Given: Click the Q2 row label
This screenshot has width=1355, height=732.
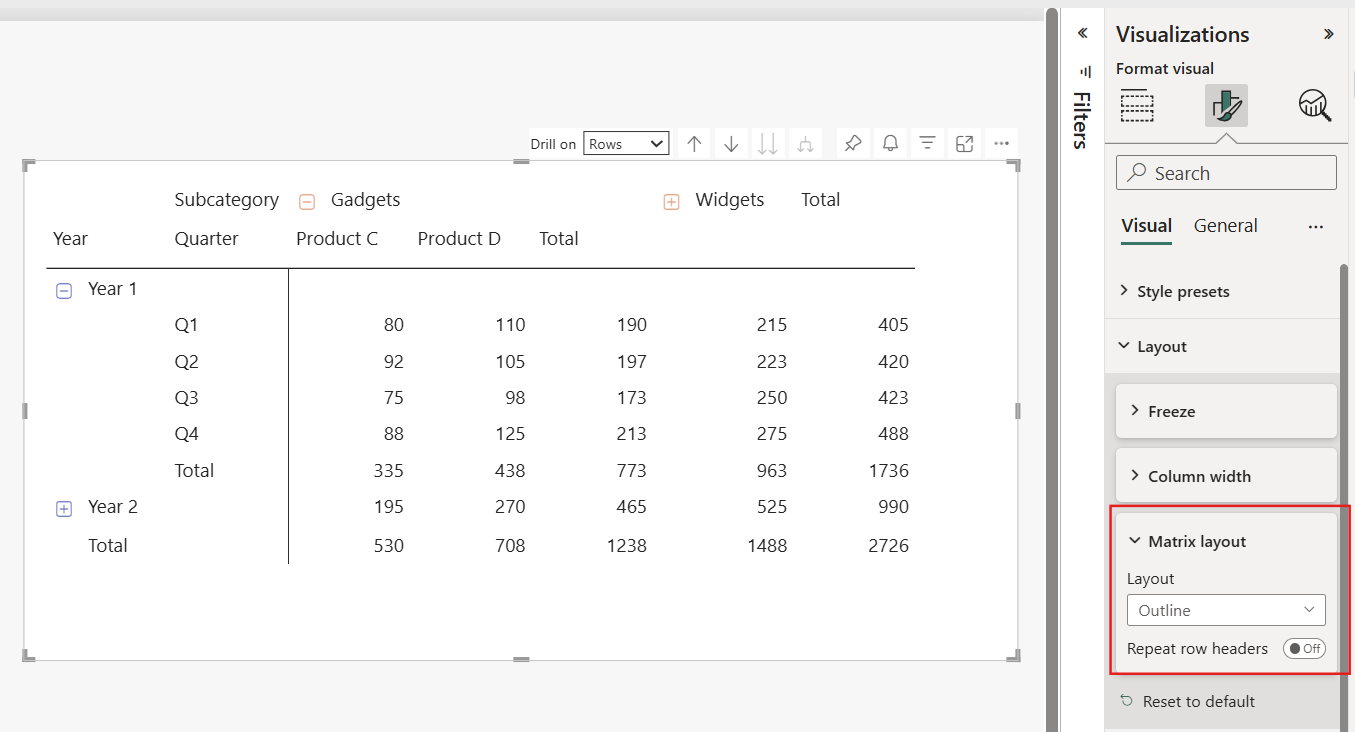Looking at the screenshot, I should [186, 362].
